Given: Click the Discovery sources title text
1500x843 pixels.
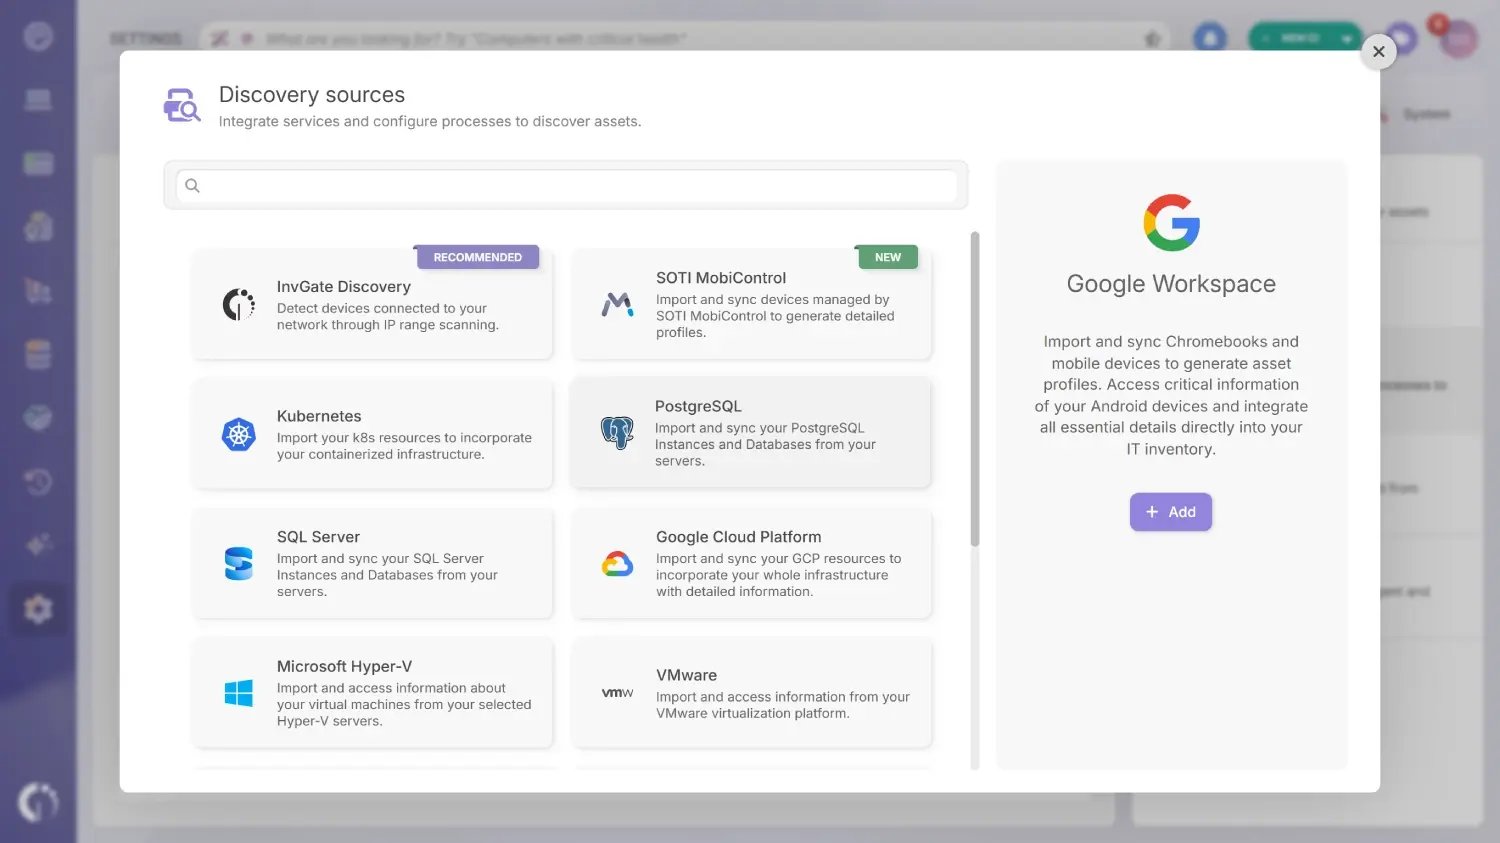Looking at the screenshot, I should tap(312, 95).
